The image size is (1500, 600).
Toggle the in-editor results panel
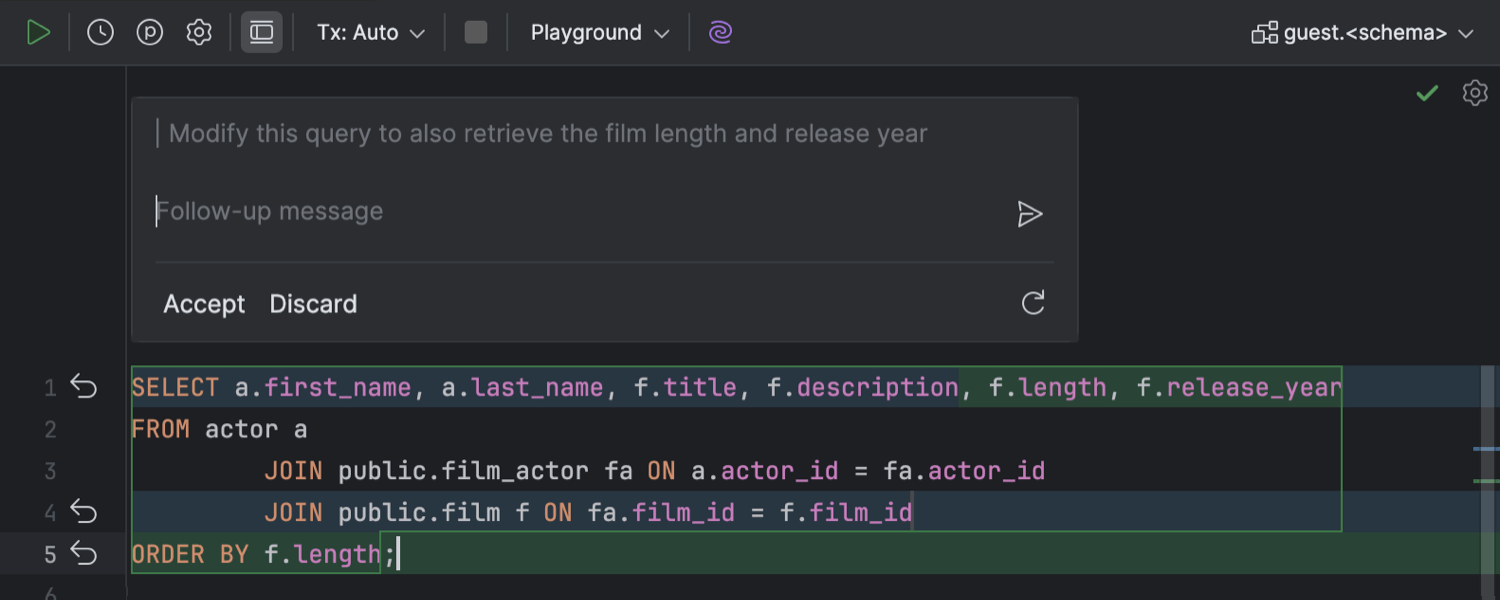coord(261,32)
